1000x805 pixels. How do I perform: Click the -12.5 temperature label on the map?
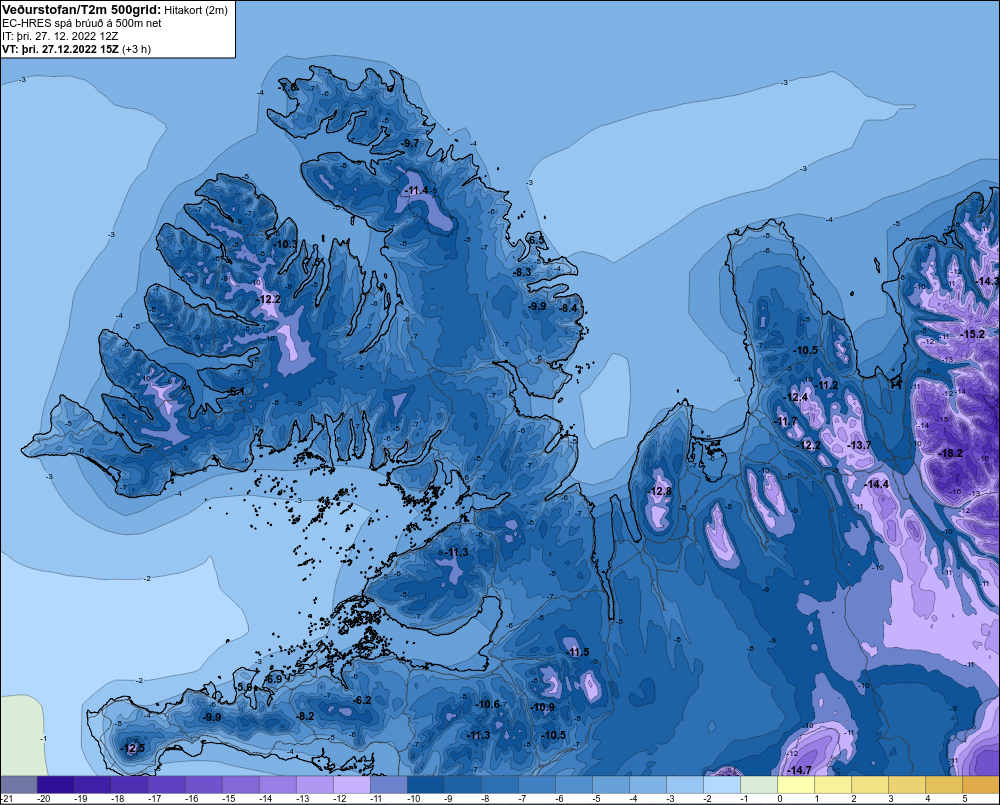(x=133, y=749)
